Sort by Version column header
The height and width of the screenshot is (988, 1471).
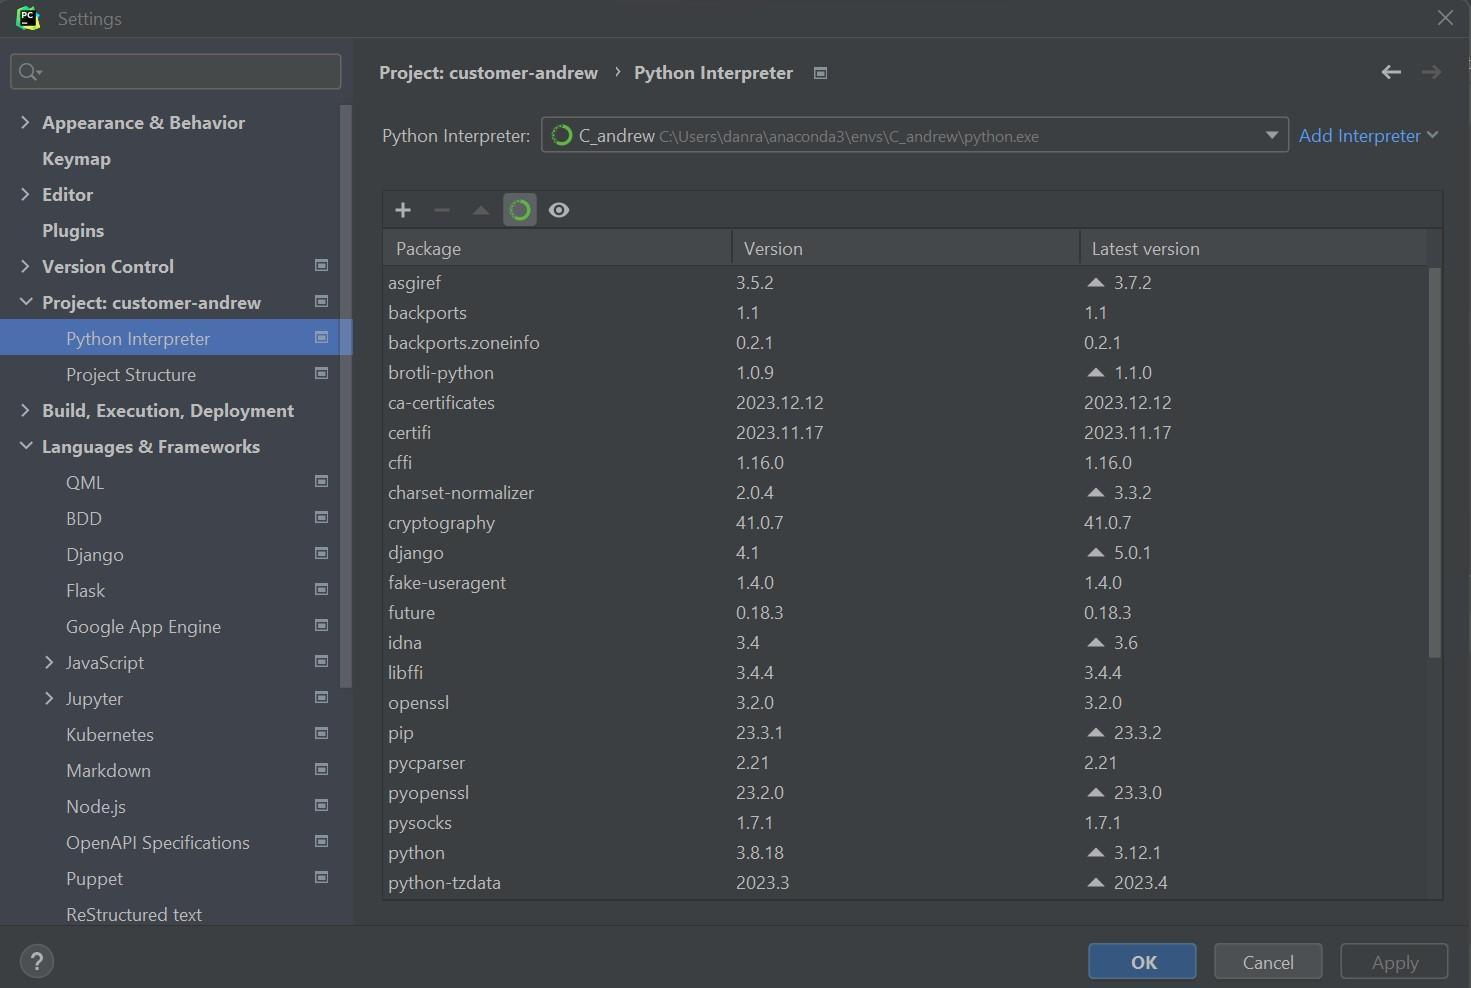905,248
